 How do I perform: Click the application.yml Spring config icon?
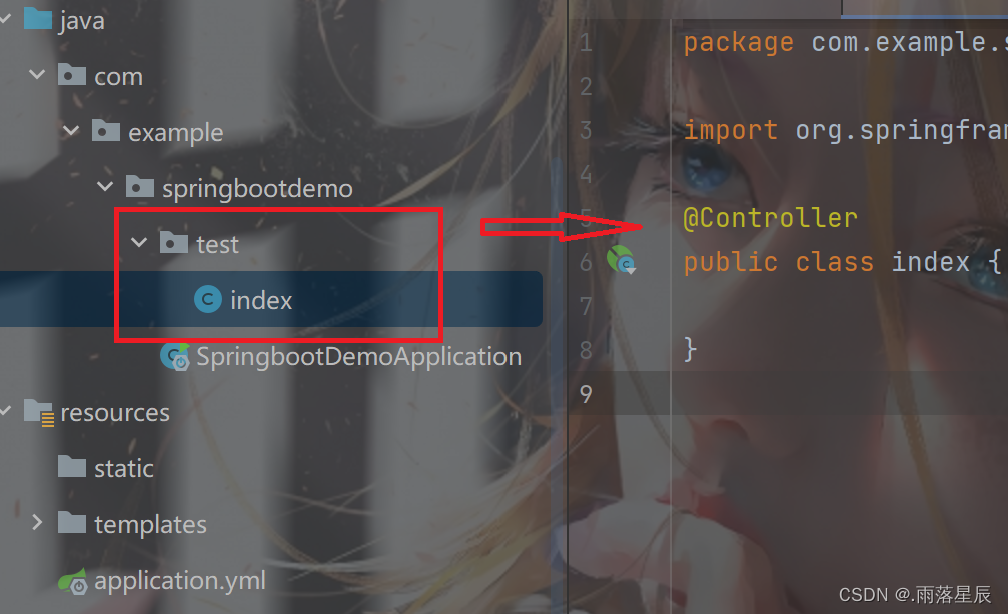click(x=73, y=581)
